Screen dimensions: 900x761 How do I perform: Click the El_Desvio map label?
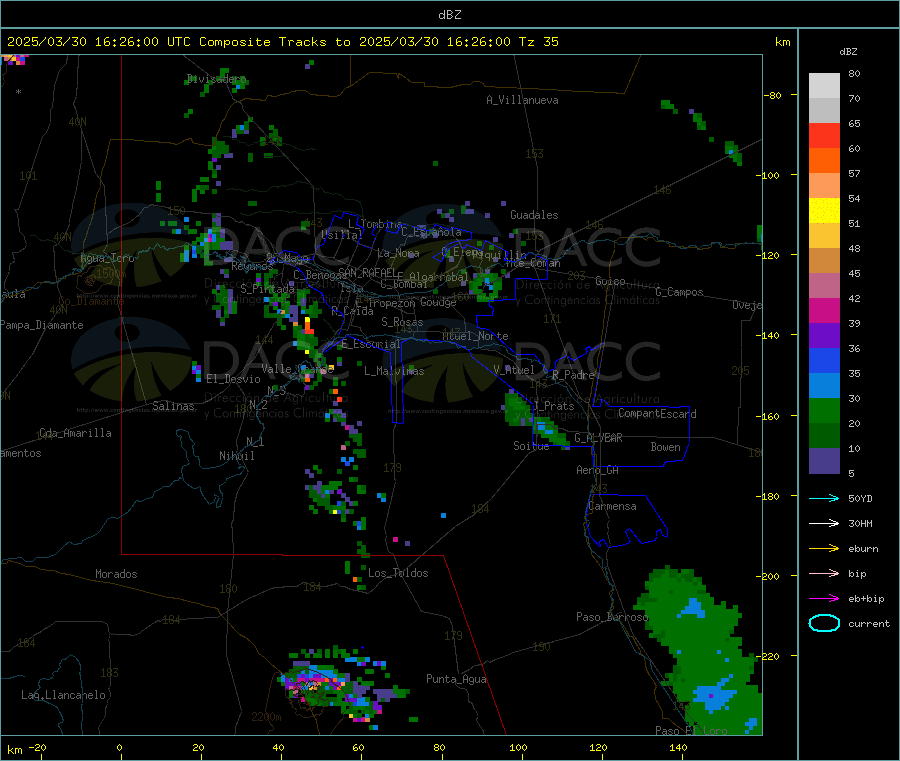tap(233, 379)
